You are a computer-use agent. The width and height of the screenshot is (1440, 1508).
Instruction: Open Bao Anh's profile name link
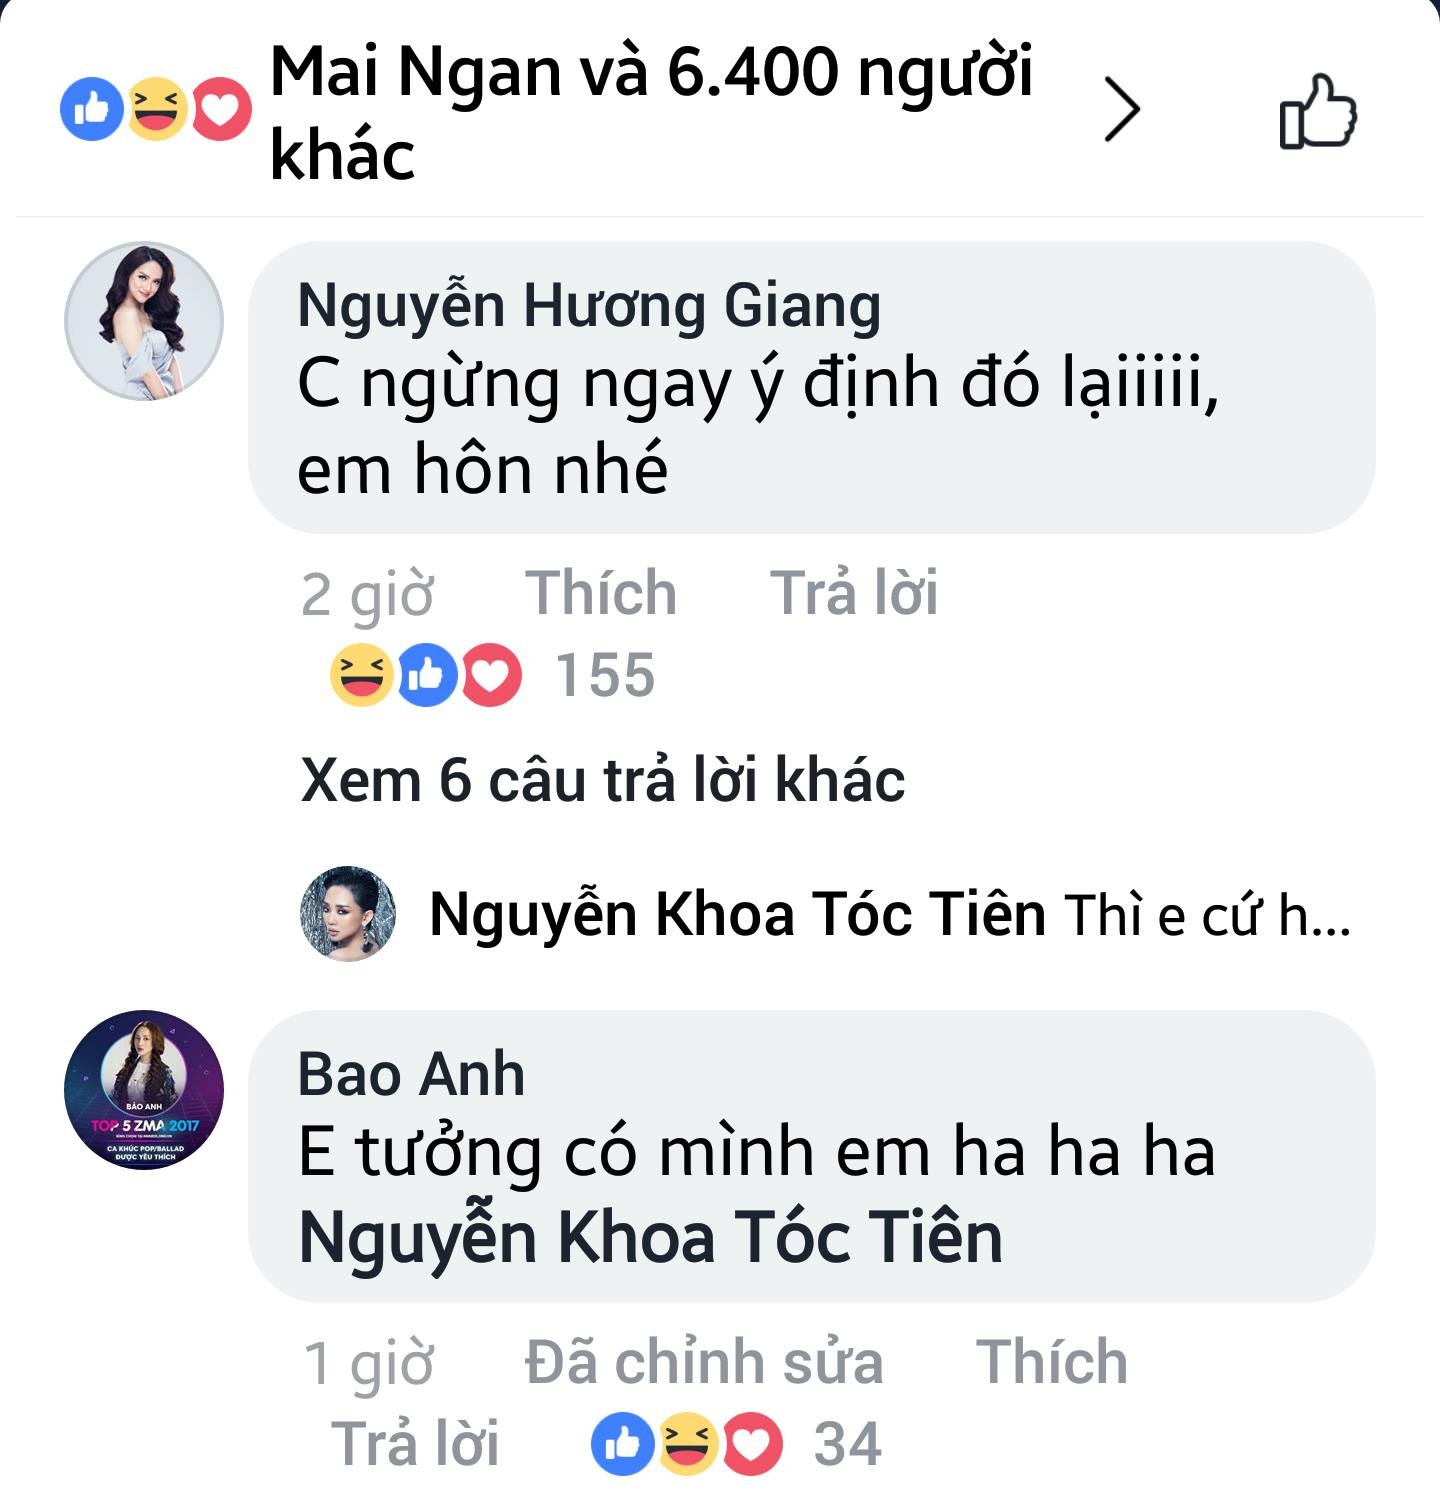tap(411, 1075)
